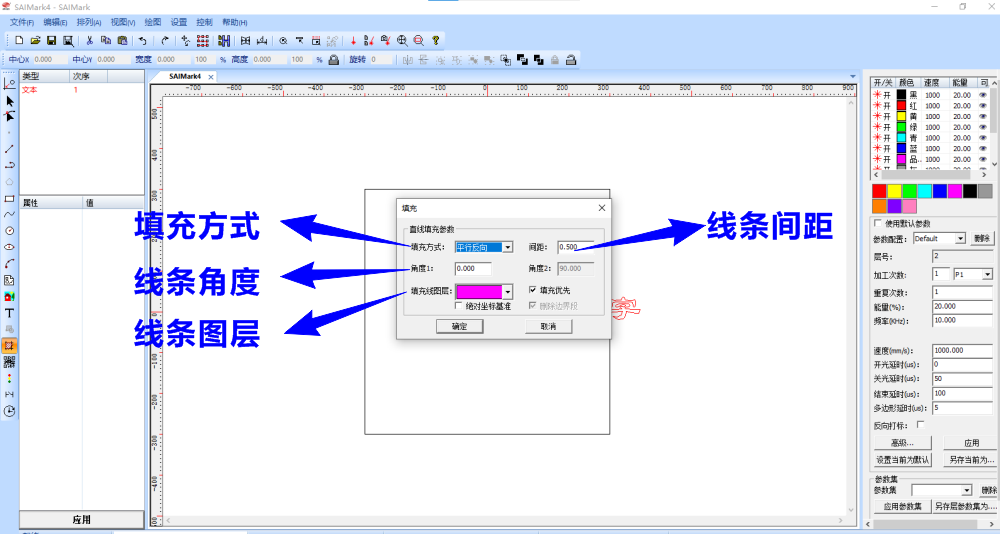Click the Open folder toolbar icon
Screen dimensions: 1000x534
(35, 41)
